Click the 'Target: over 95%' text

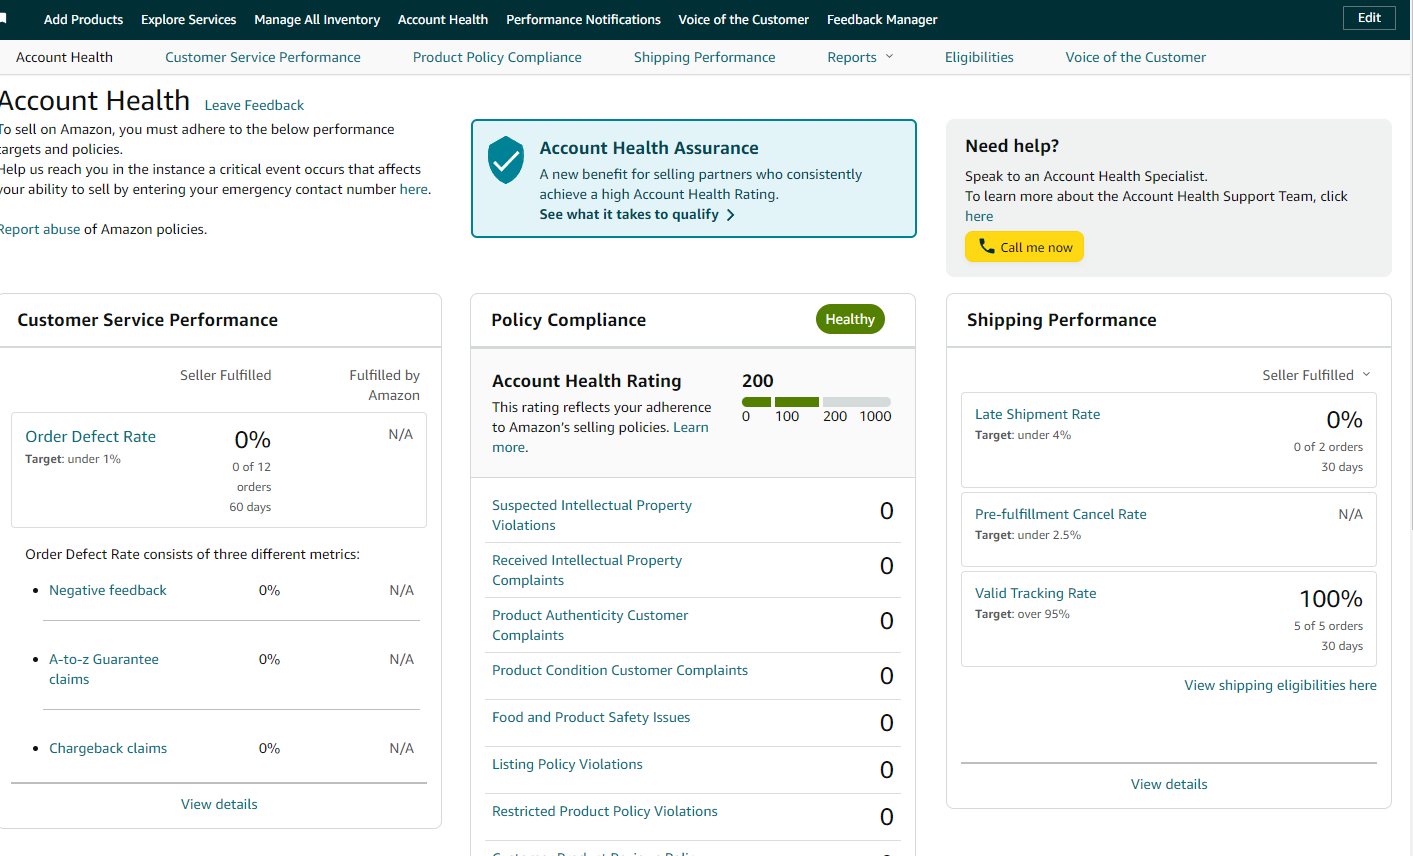[1022, 614]
